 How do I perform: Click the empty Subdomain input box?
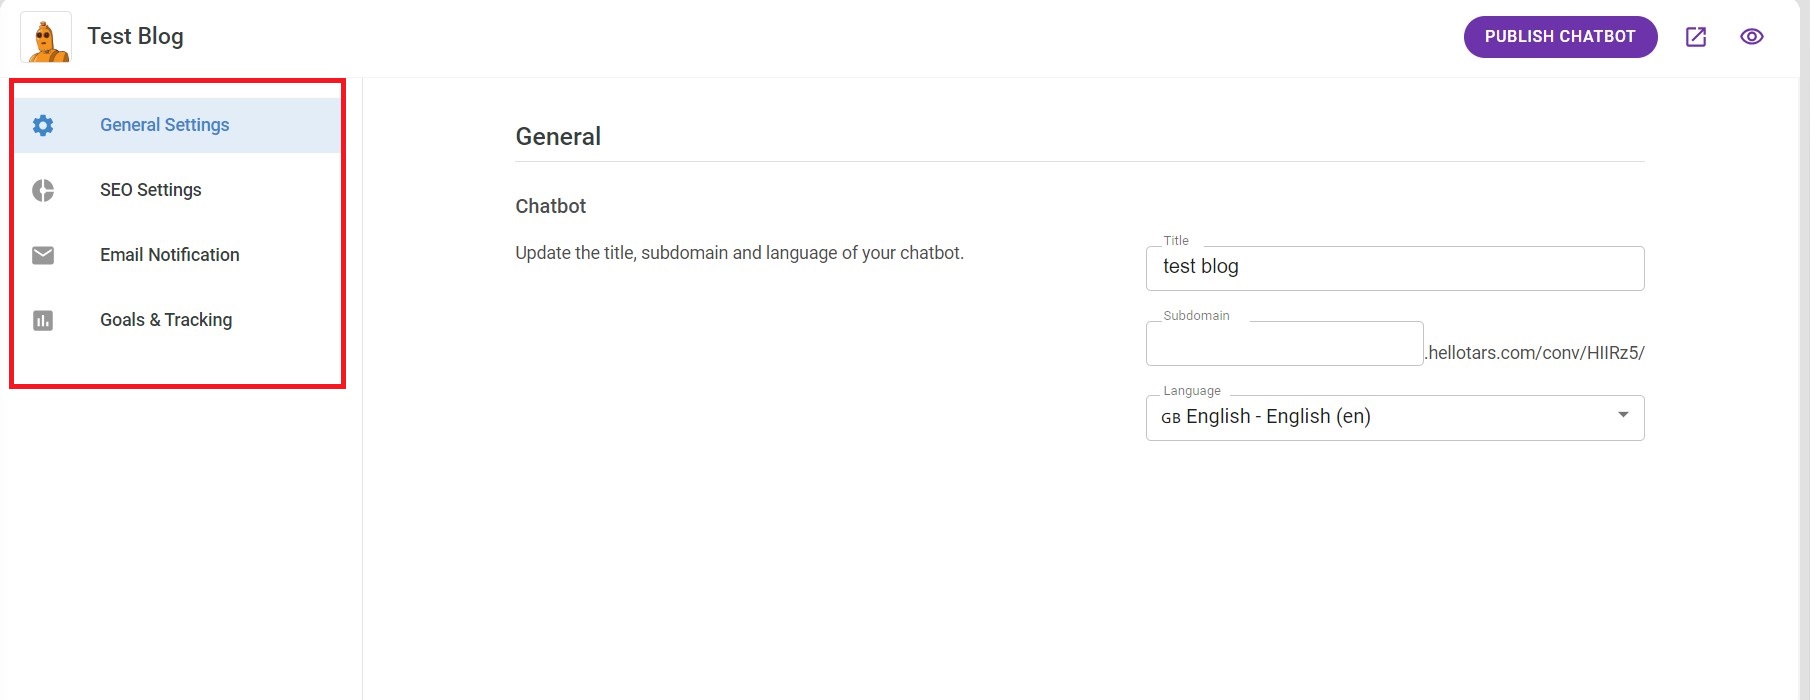(1283, 343)
